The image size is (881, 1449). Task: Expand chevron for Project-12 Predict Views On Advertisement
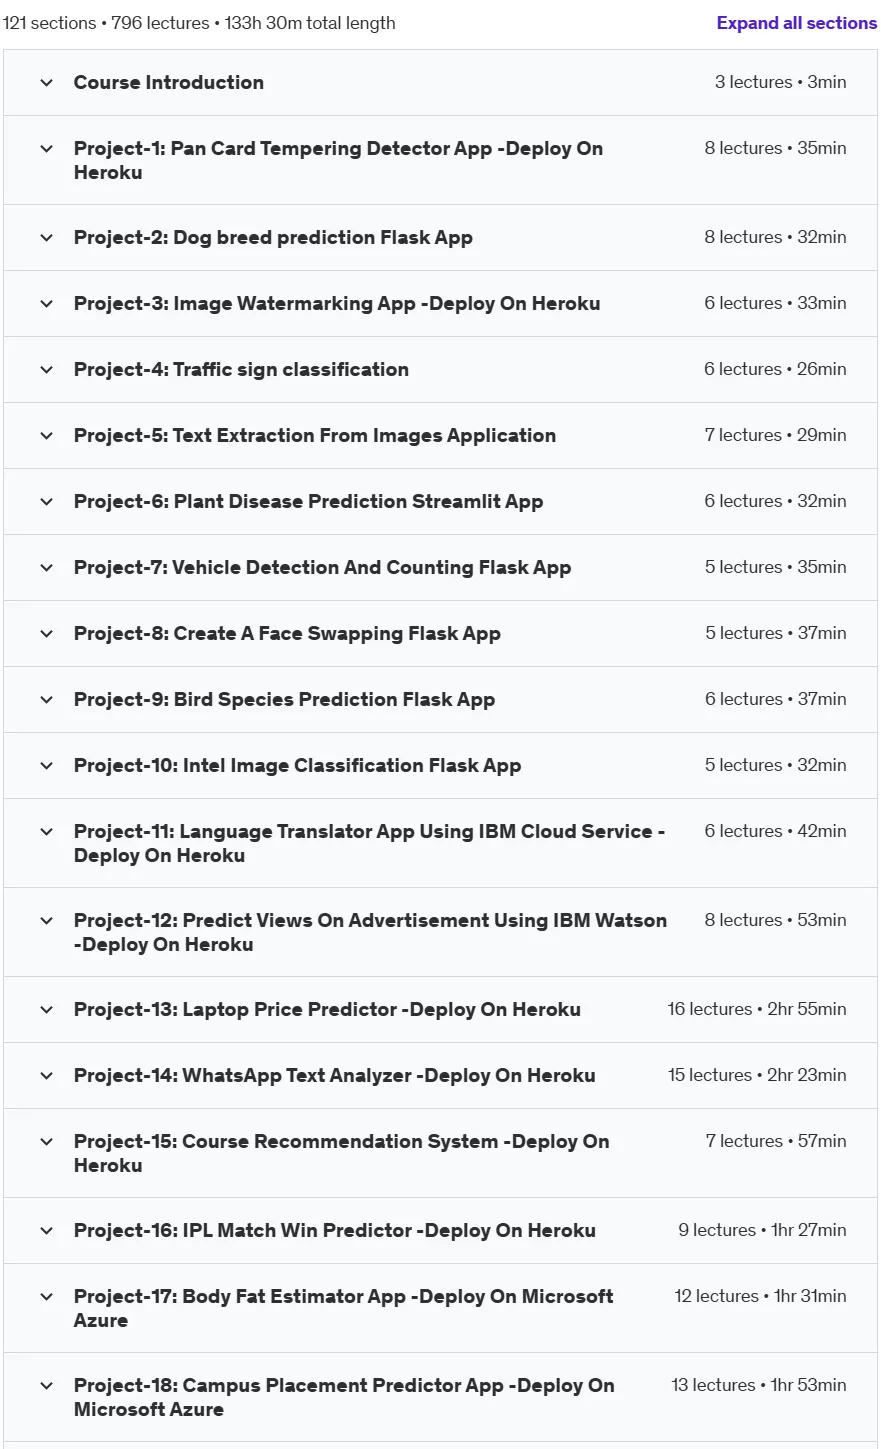pyautogui.click(x=46, y=921)
